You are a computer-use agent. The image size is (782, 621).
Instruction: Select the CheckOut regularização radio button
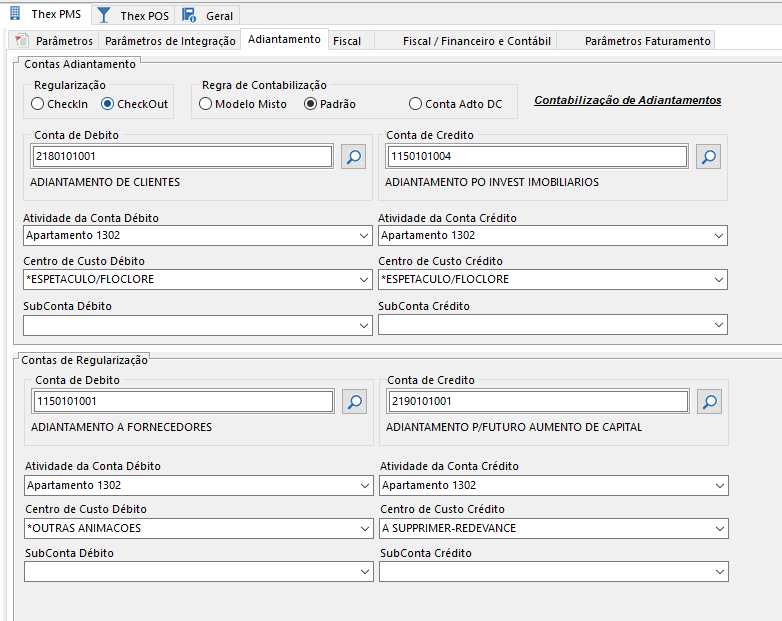pyautogui.click(x=108, y=104)
